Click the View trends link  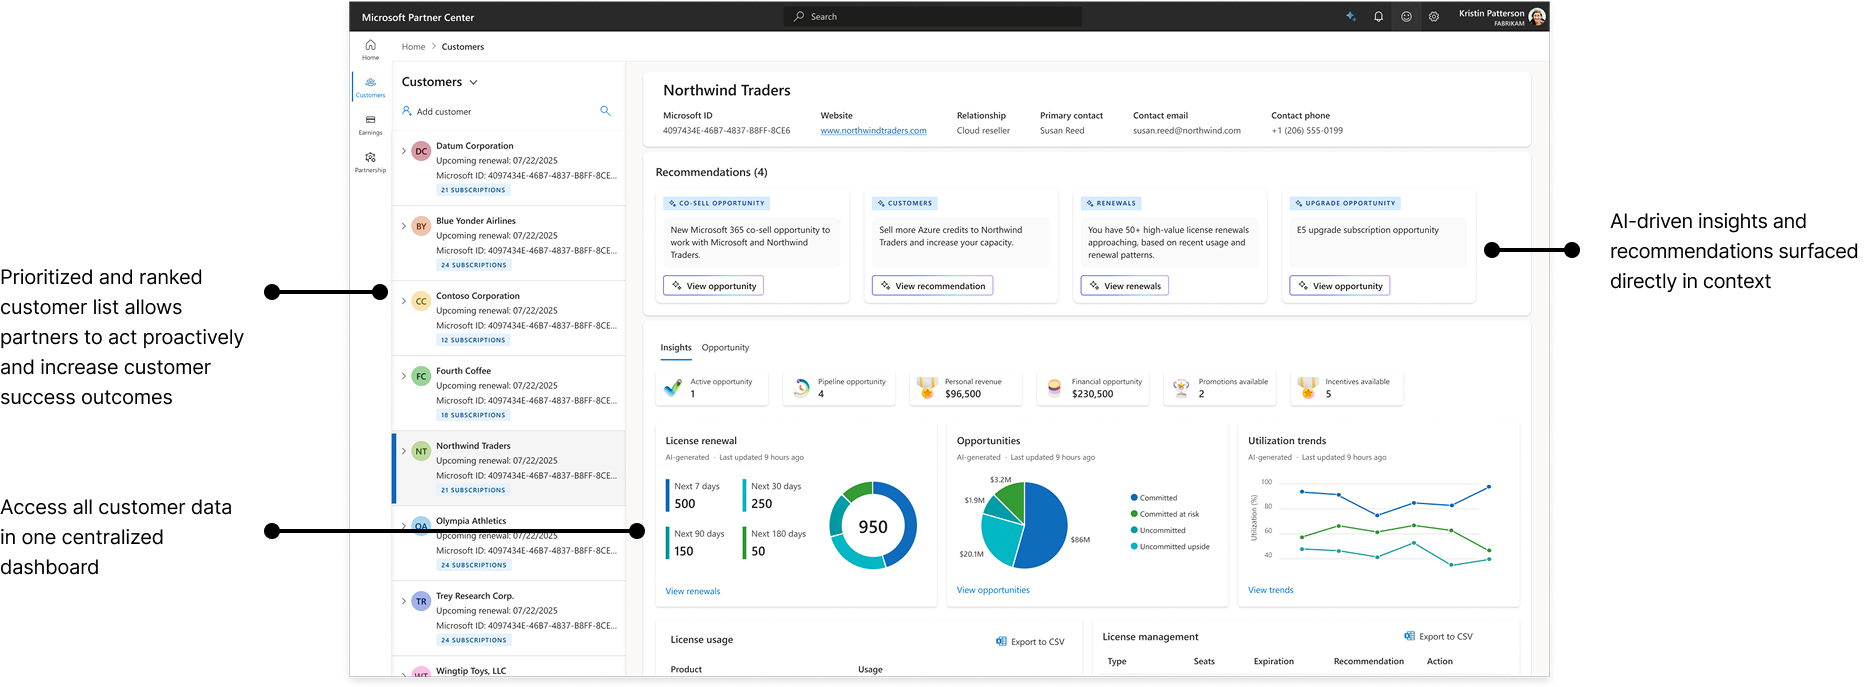[1271, 590]
